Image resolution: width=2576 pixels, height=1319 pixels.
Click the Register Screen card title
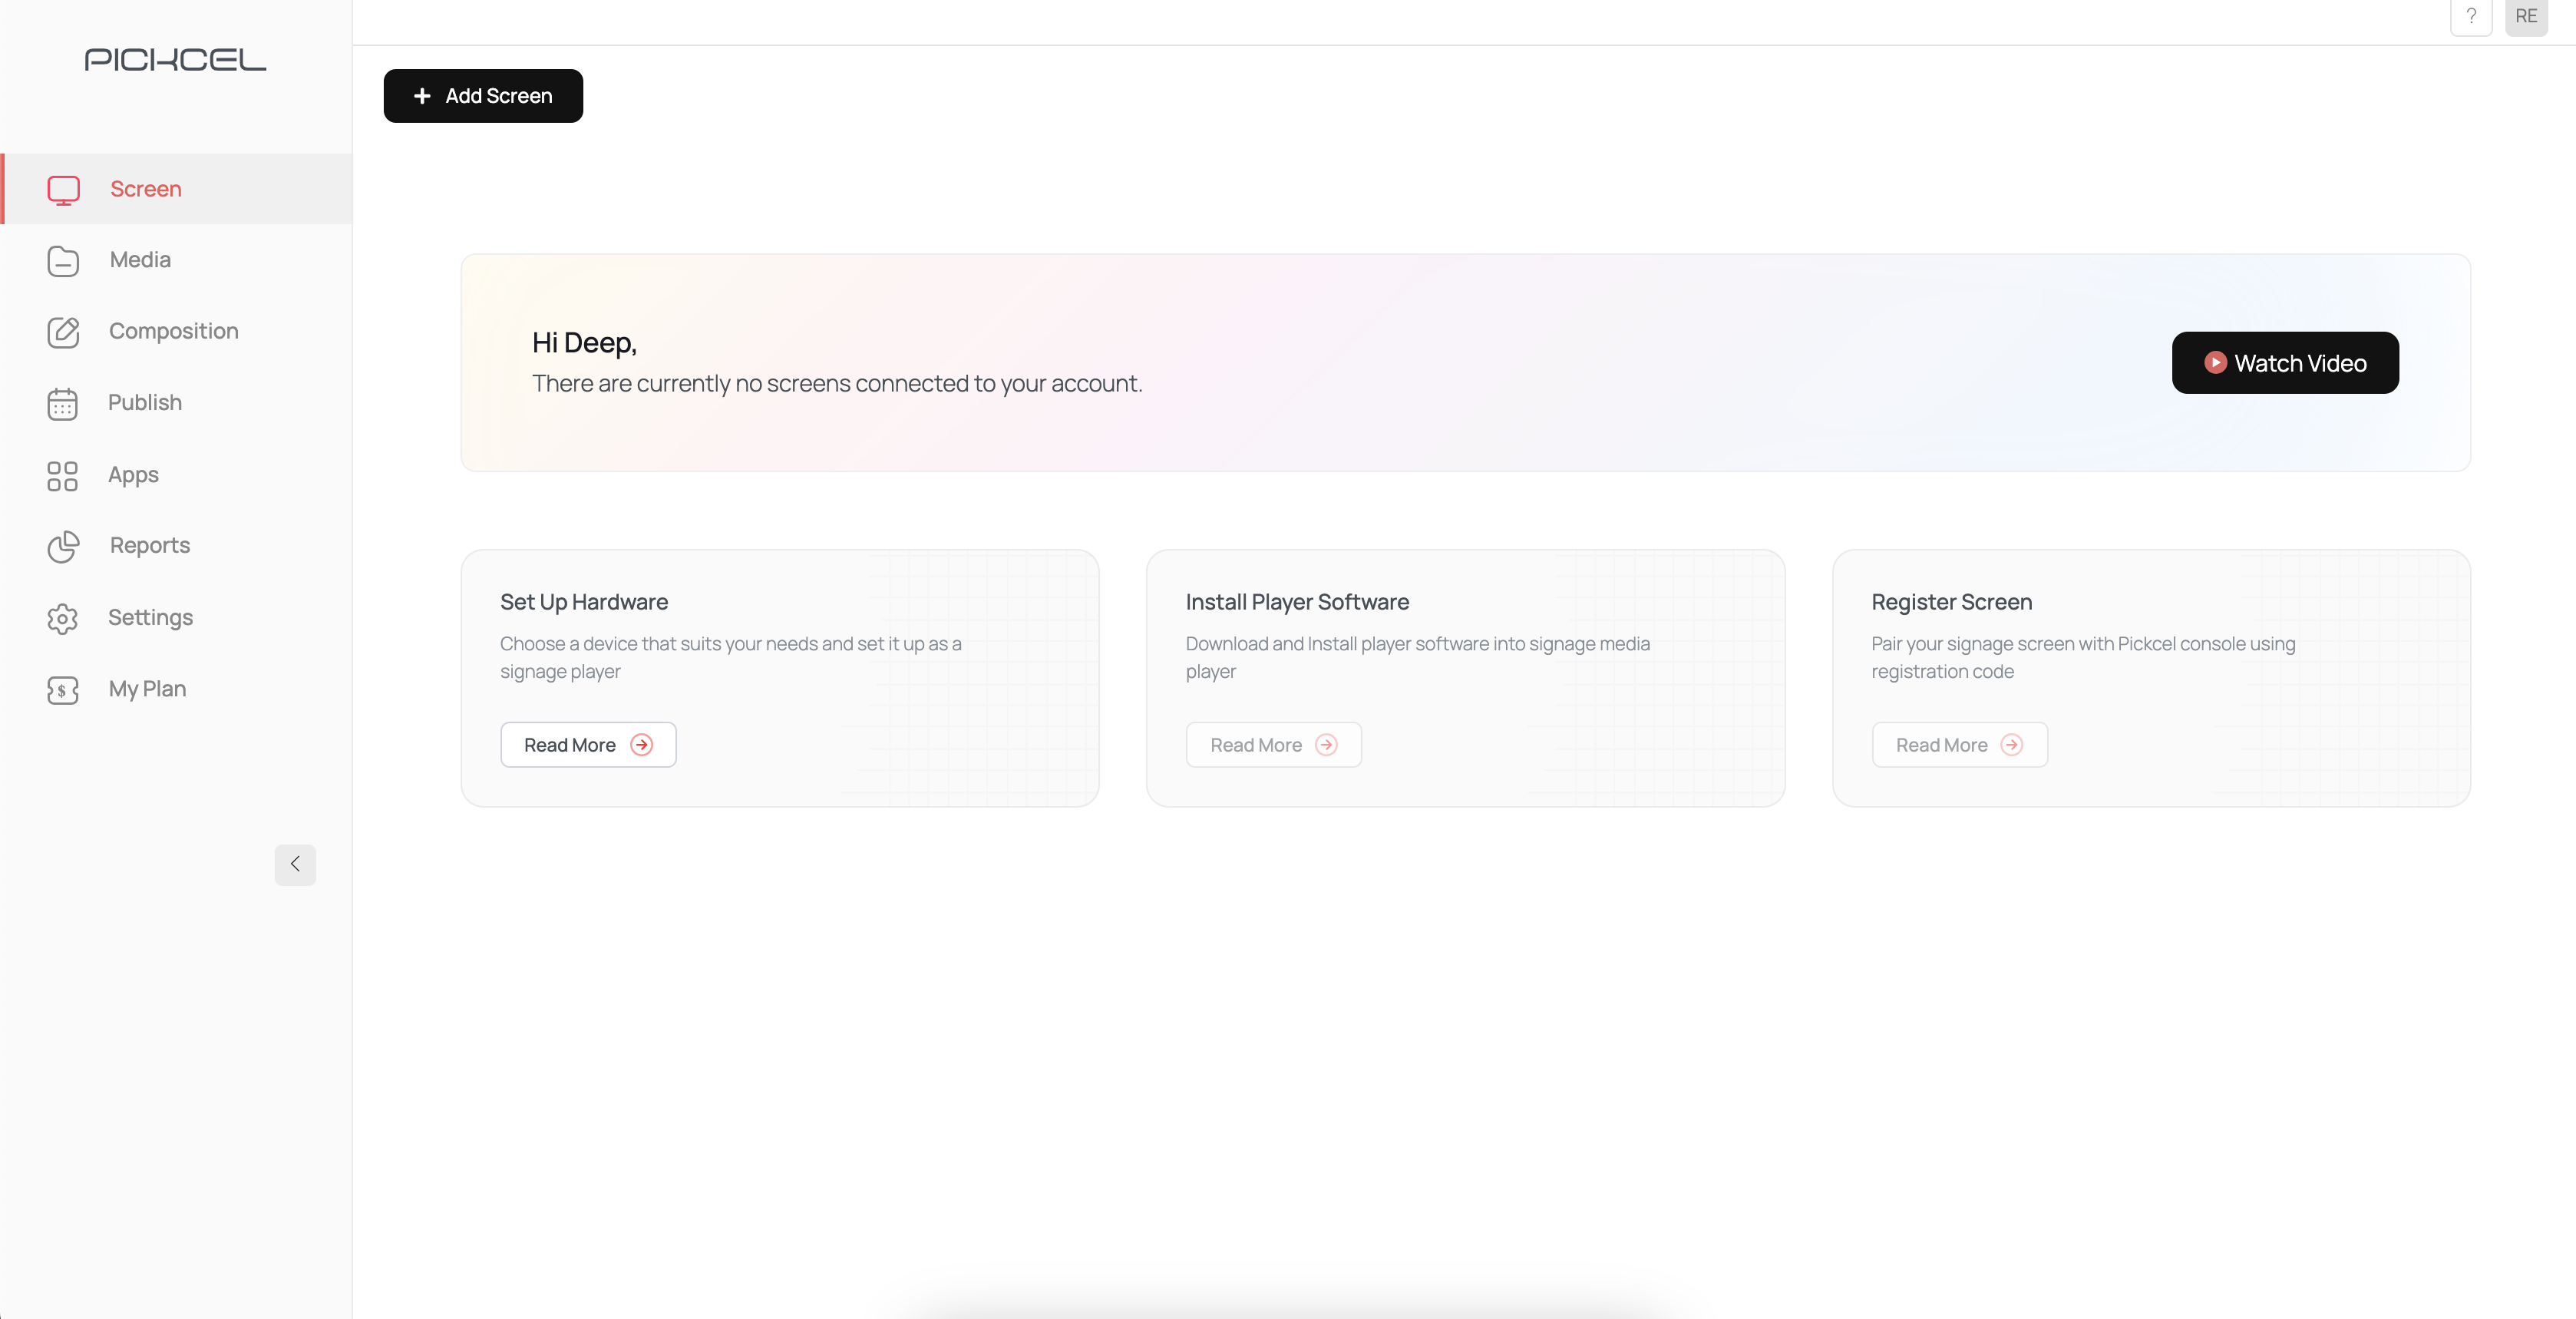(1952, 602)
